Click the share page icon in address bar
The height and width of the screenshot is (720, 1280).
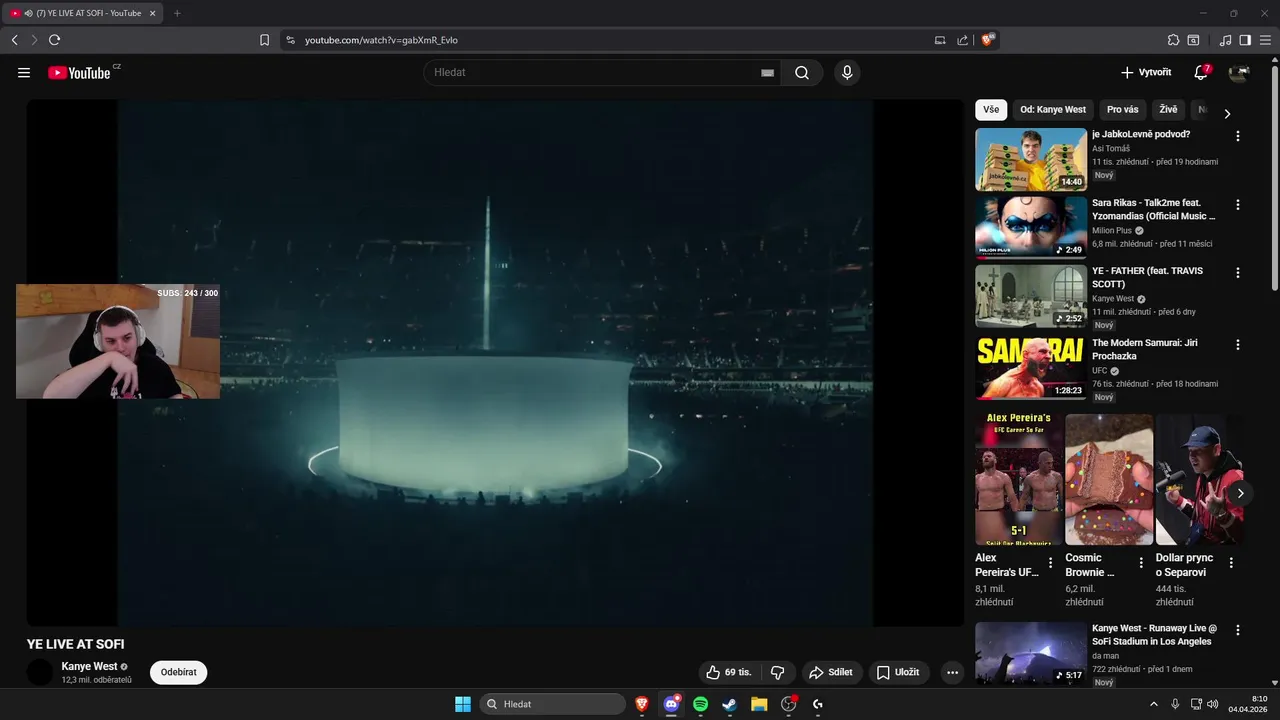962,40
